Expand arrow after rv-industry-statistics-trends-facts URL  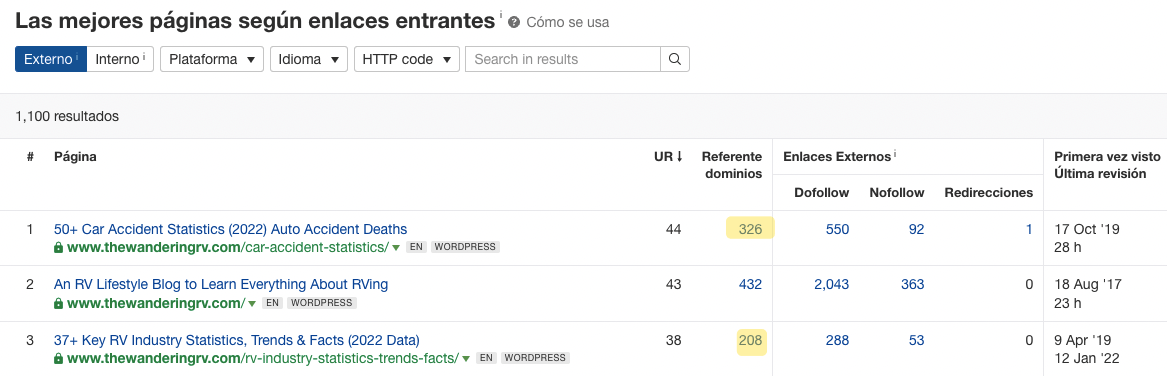(x=466, y=359)
